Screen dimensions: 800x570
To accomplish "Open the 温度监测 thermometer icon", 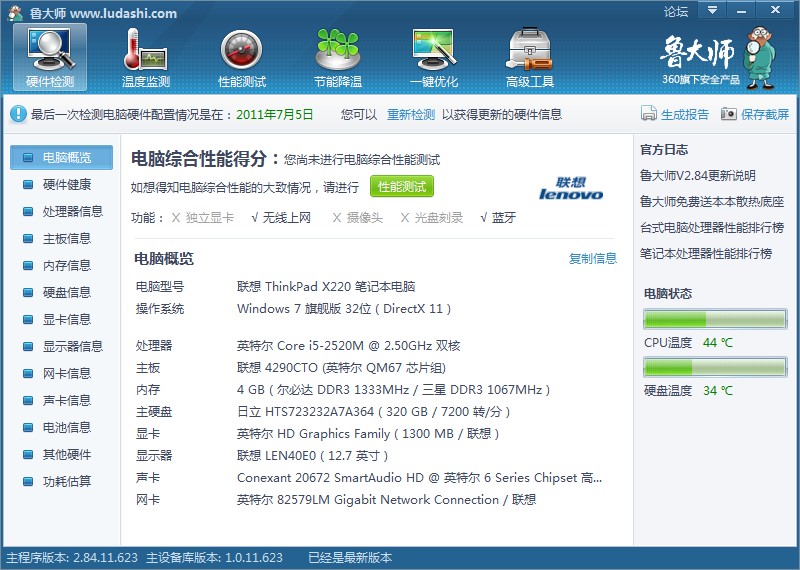I will pyautogui.click(x=145, y=57).
